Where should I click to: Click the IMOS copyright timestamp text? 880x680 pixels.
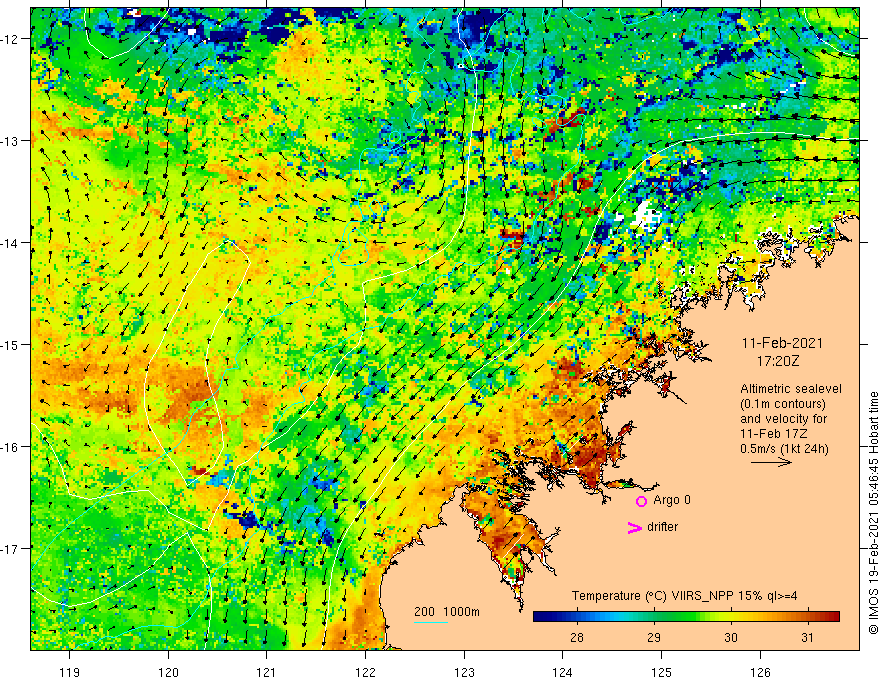tap(873, 513)
